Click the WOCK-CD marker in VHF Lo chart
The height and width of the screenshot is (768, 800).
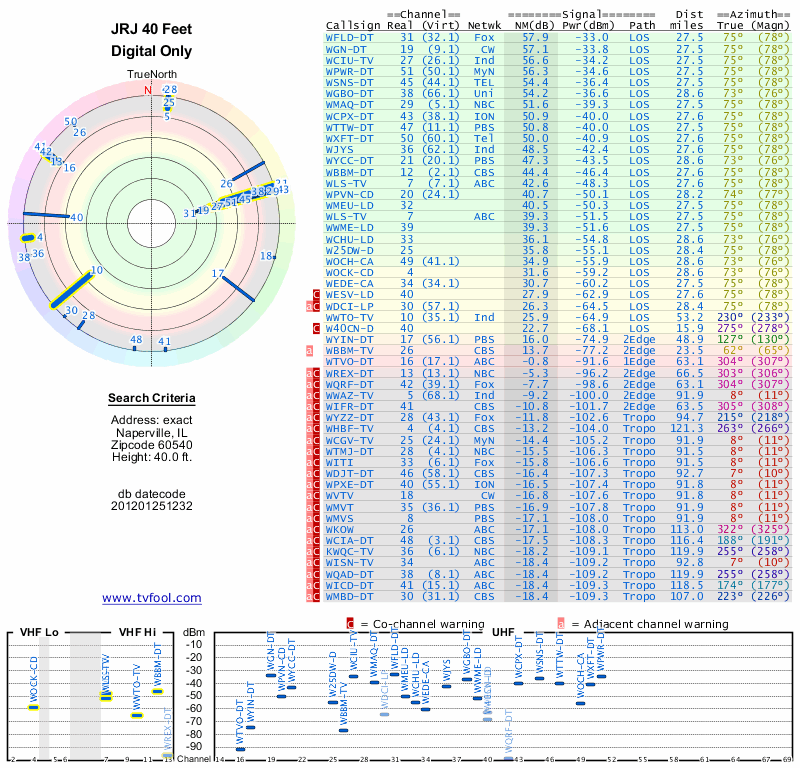pos(33,707)
